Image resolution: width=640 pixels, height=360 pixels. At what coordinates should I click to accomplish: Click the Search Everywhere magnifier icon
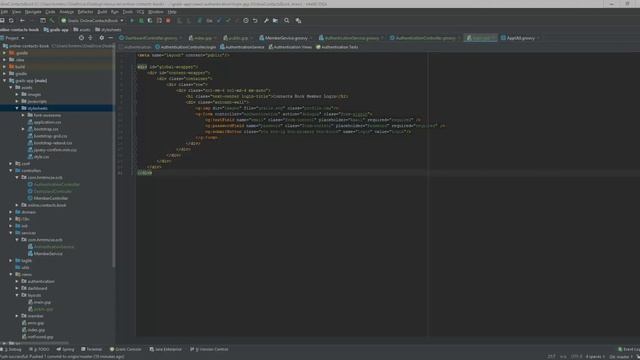click(x=287, y=20)
